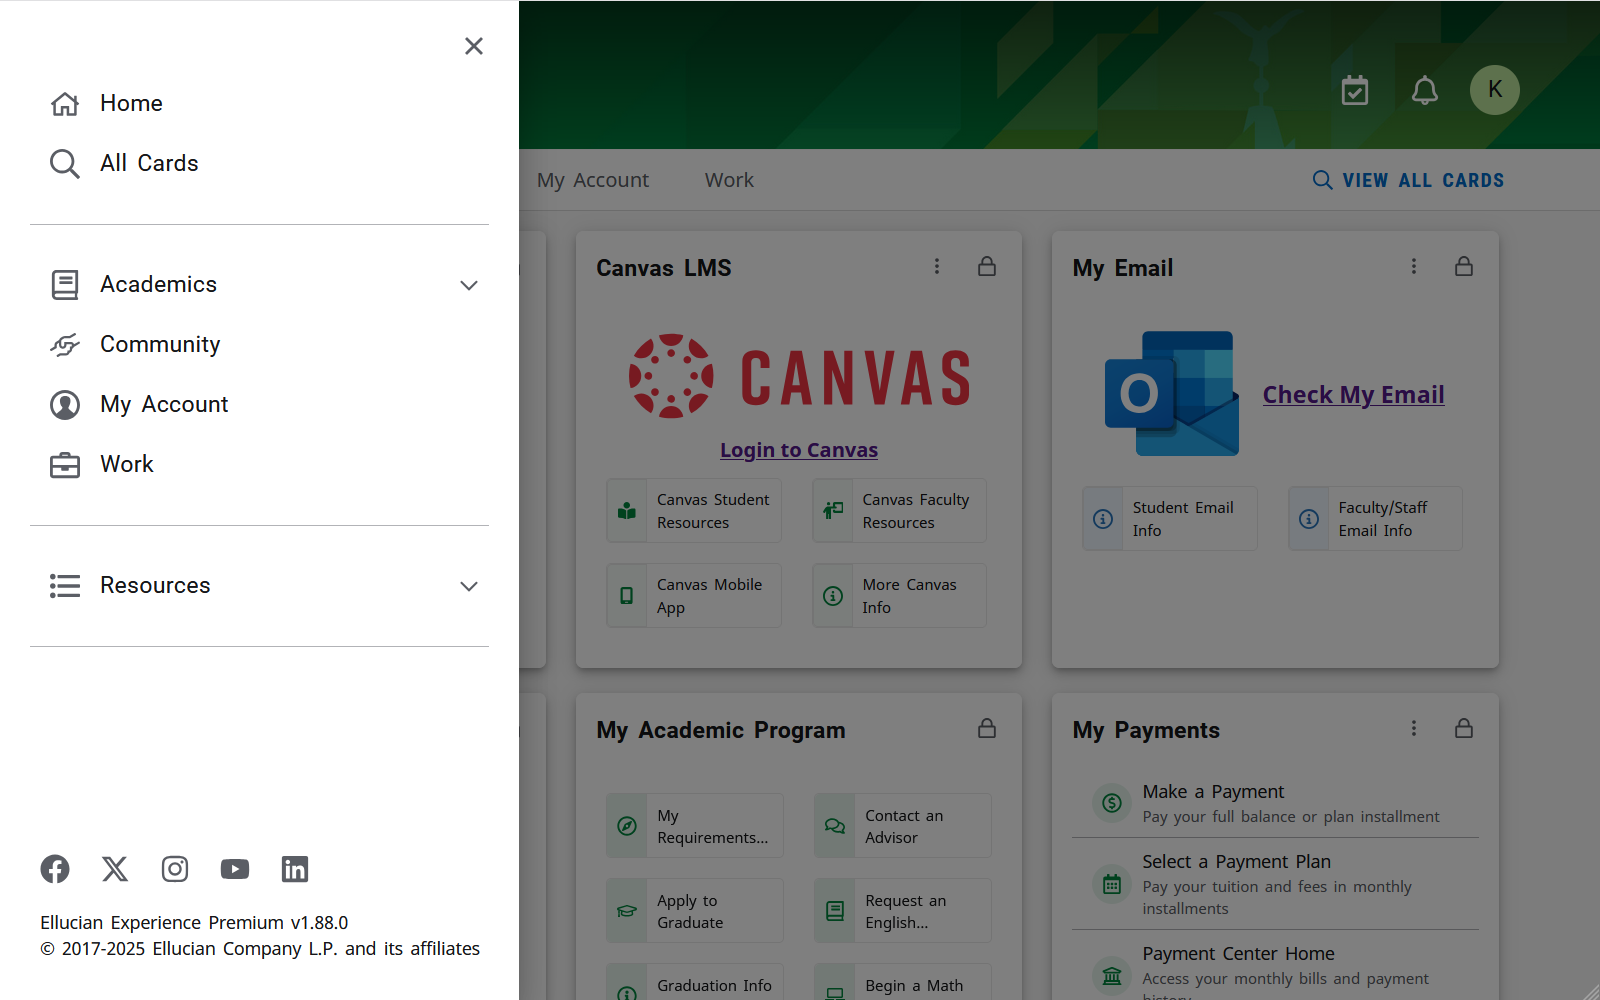This screenshot has height=1000, width=1600.
Task: Click the Outlook logo in My Email
Action: point(1172,393)
